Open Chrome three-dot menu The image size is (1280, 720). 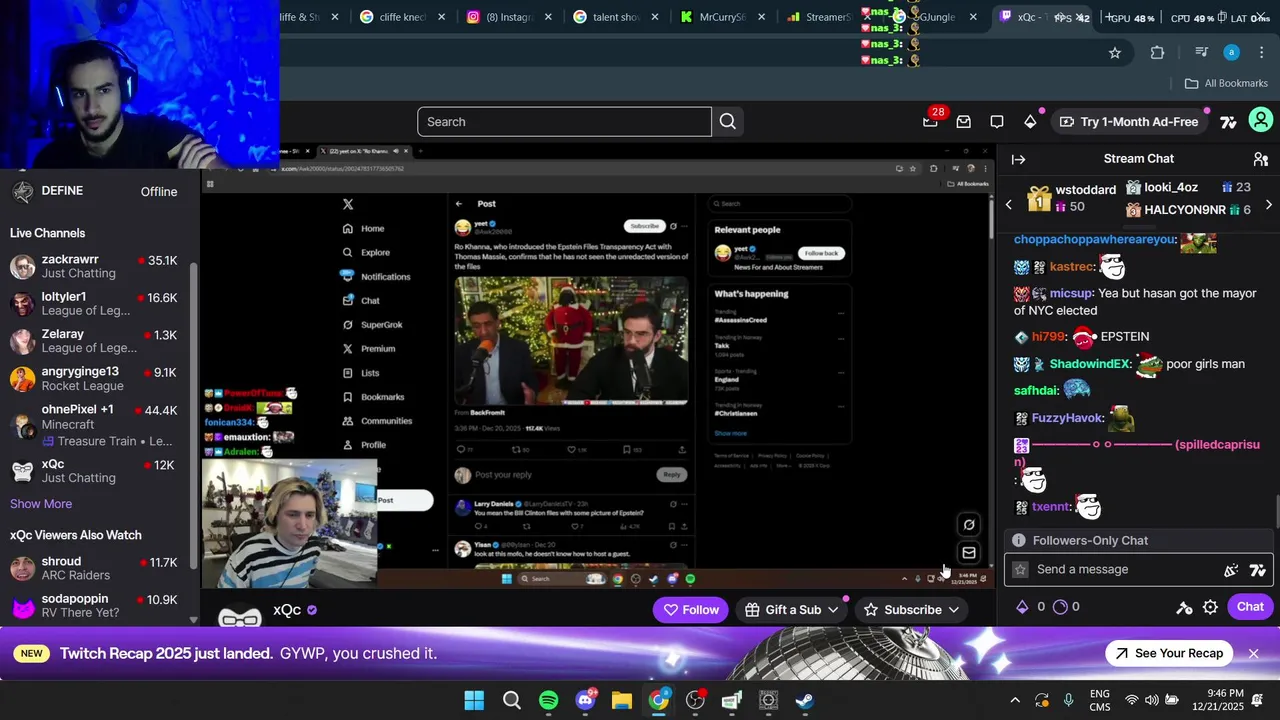pyautogui.click(x=1261, y=52)
